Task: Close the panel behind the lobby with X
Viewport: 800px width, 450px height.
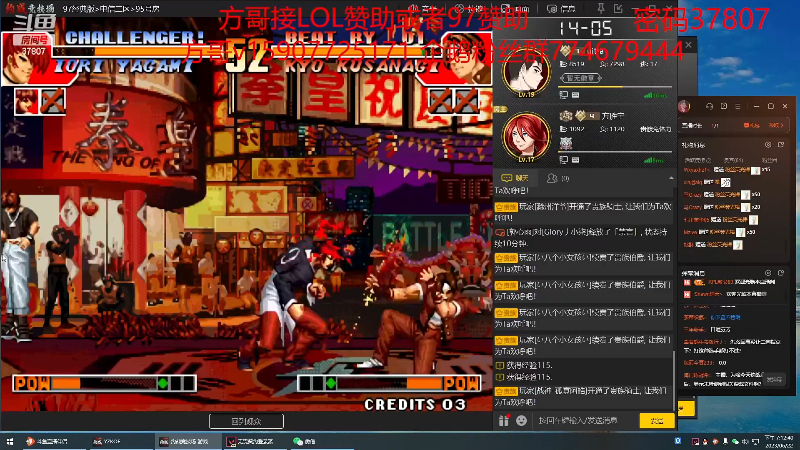Action: click(x=688, y=45)
